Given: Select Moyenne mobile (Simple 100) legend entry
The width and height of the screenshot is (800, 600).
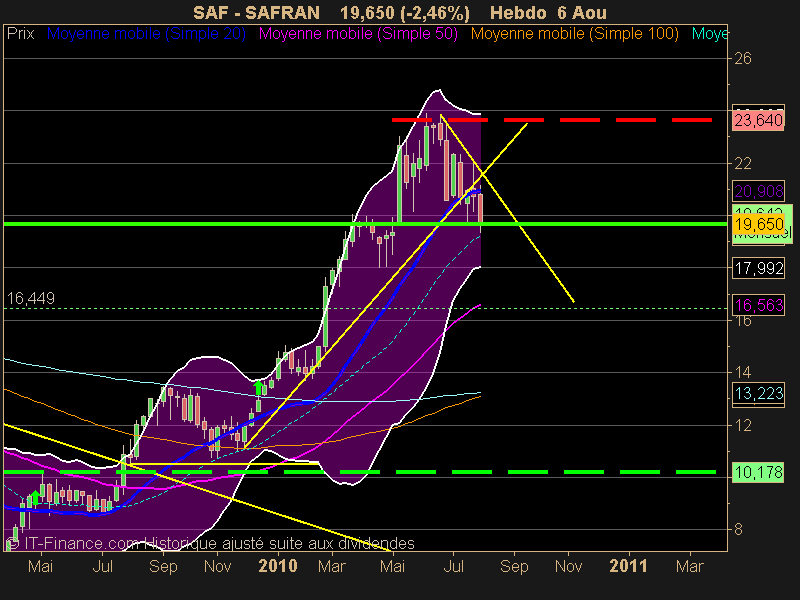Looking at the screenshot, I should tap(574, 34).
